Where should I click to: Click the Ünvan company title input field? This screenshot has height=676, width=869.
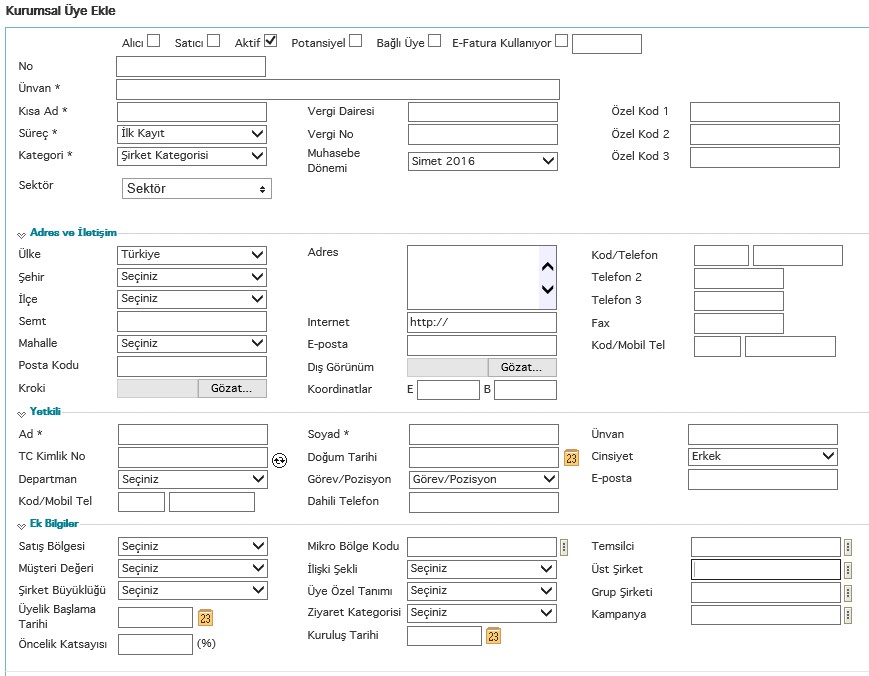point(337,89)
